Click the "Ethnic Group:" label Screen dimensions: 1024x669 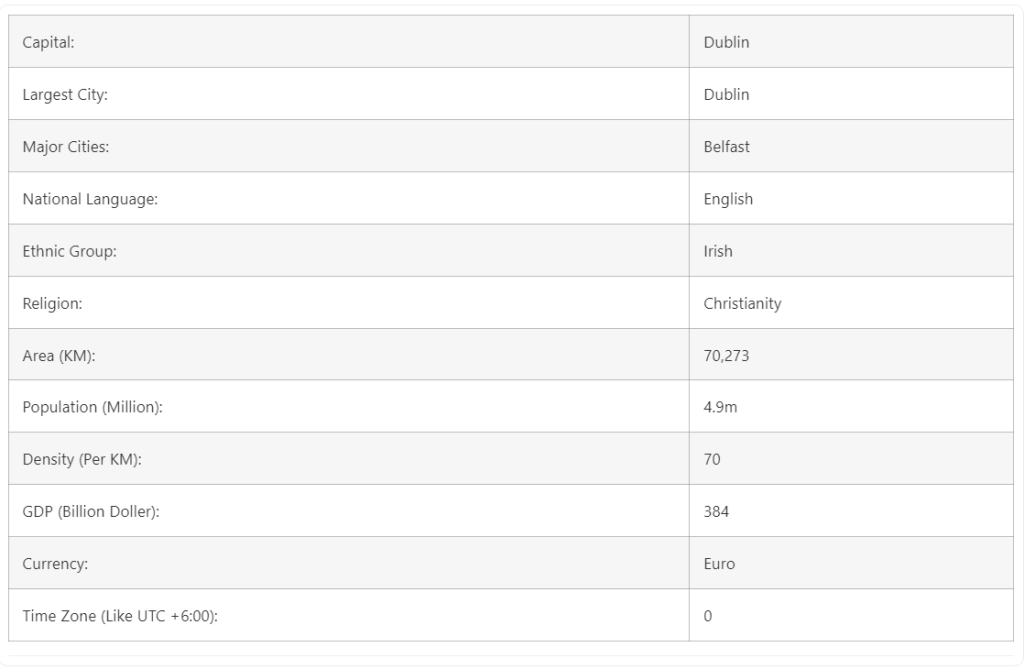pyautogui.click(x=69, y=251)
